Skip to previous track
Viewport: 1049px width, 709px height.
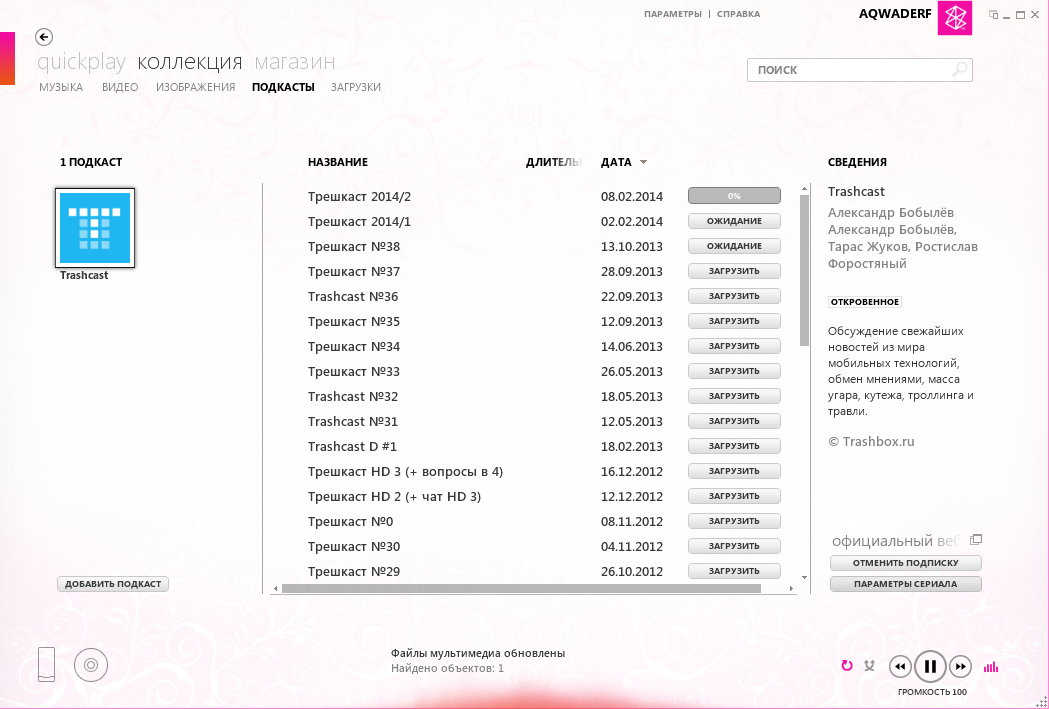pos(900,666)
